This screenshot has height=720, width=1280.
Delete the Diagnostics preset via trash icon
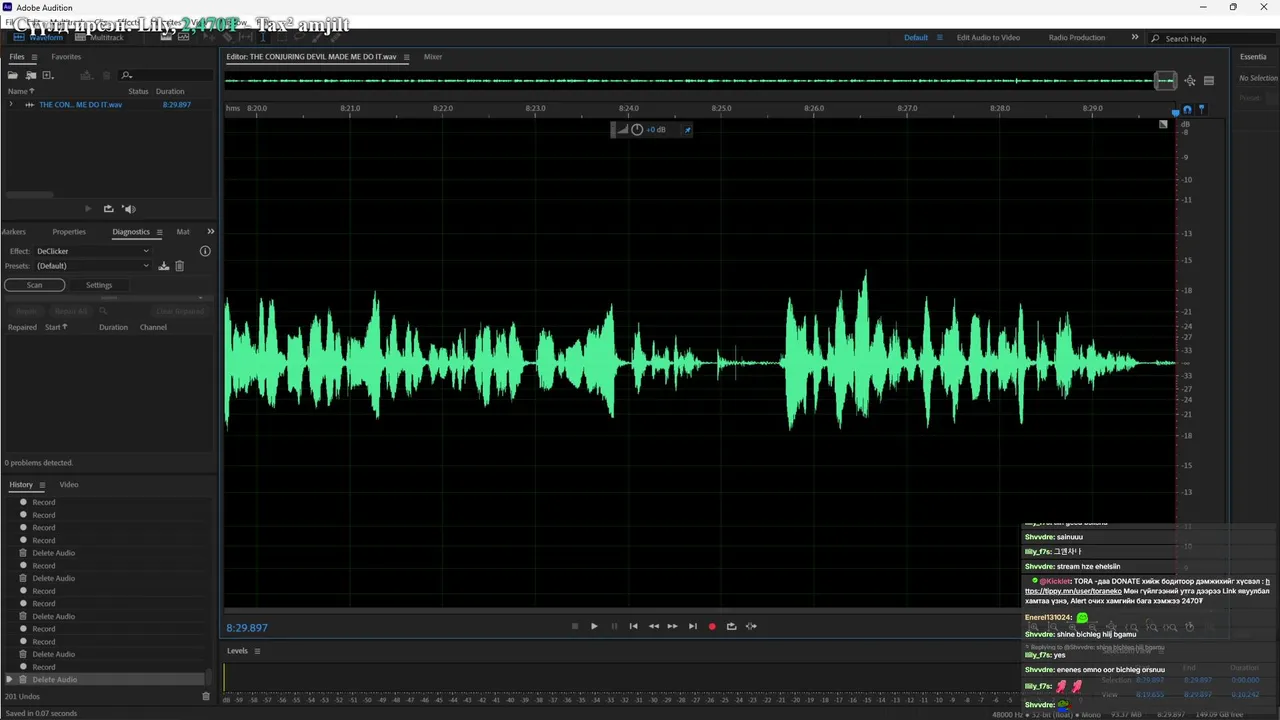pos(180,266)
